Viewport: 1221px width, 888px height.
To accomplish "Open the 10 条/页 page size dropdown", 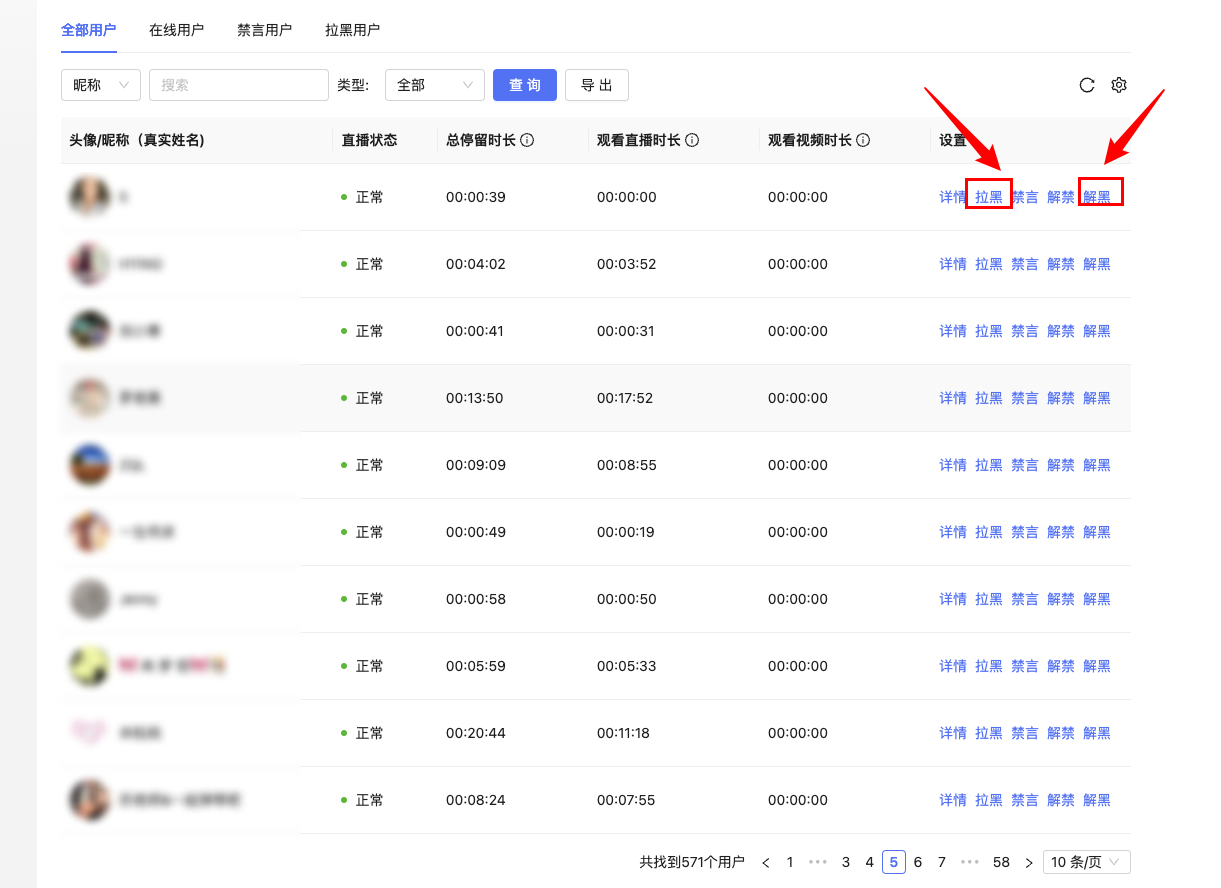I will pyautogui.click(x=1086, y=862).
